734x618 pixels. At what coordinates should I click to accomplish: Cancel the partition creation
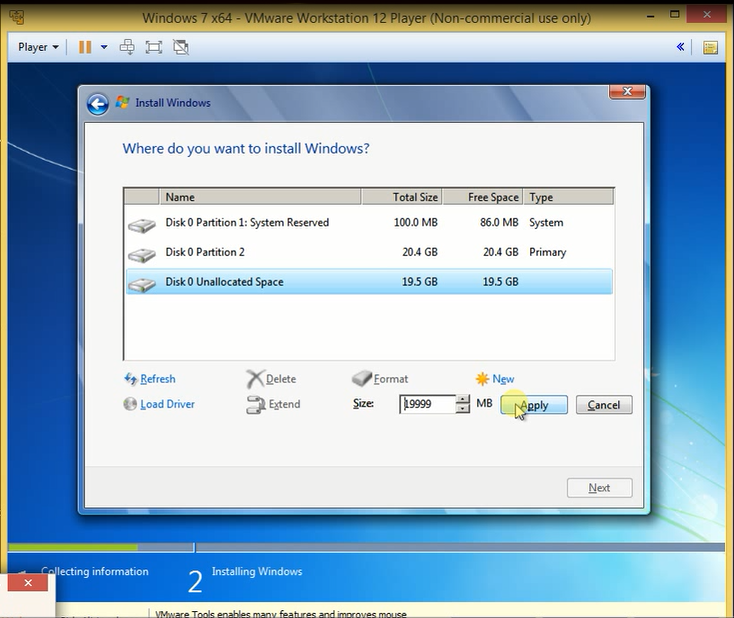pyautogui.click(x=604, y=405)
